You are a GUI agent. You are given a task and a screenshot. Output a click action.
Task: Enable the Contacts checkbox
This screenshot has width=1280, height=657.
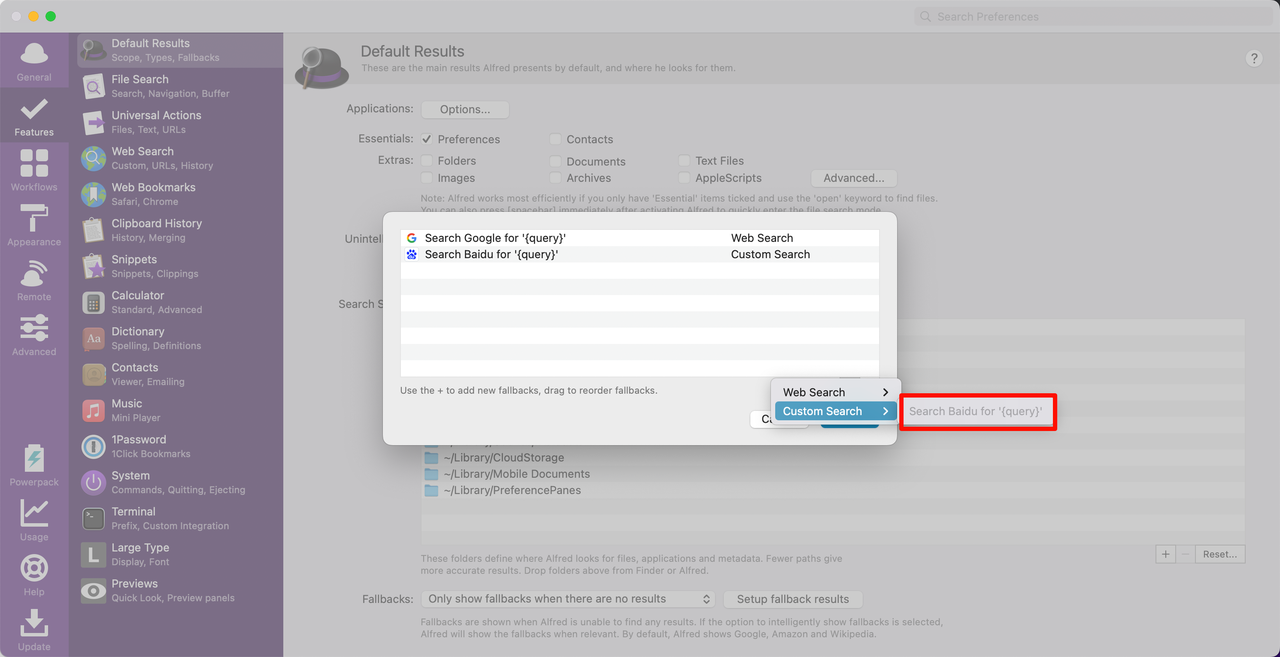click(555, 140)
